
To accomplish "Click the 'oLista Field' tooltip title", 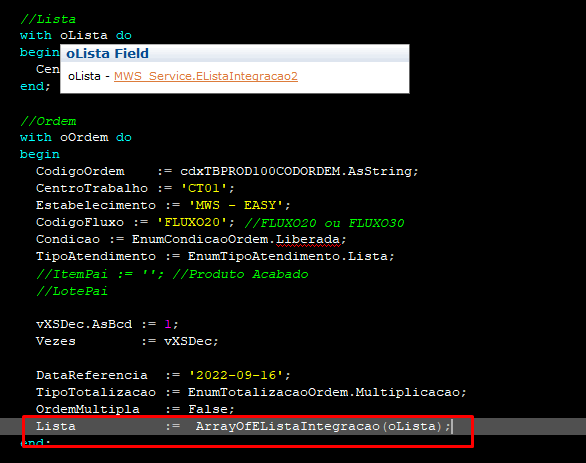I will 108,53.
